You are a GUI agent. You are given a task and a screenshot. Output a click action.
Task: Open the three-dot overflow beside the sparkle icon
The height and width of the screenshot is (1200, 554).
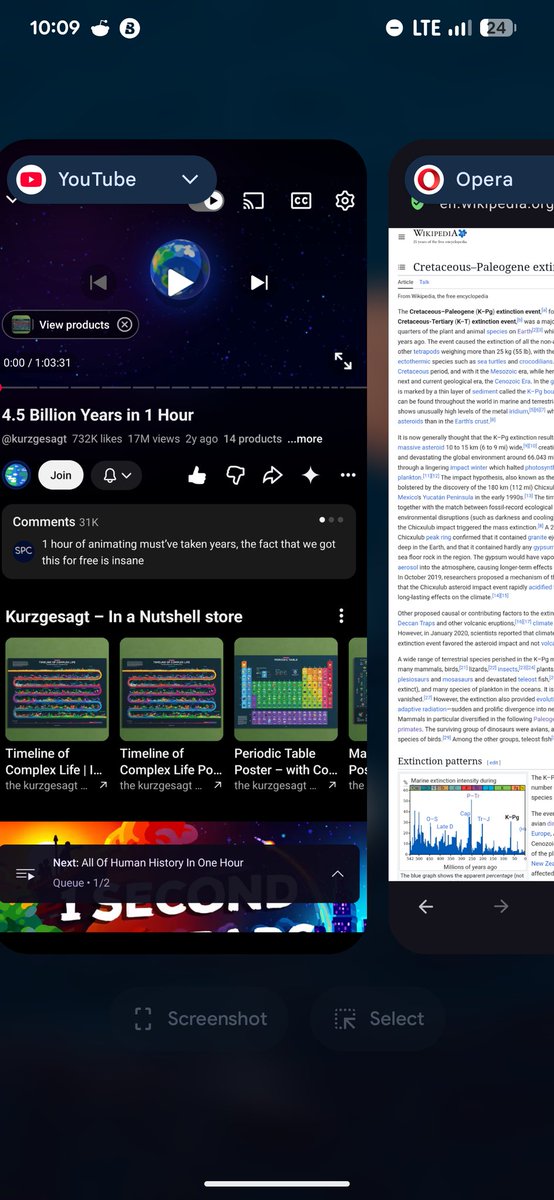pyautogui.click(x=348, y=476)
